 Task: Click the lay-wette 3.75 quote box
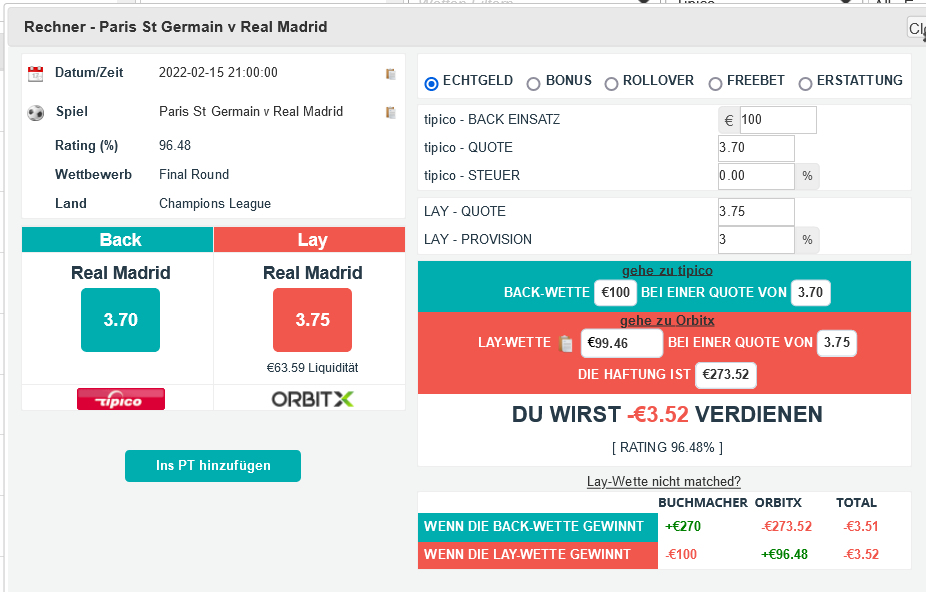click(x=836, y=343)
